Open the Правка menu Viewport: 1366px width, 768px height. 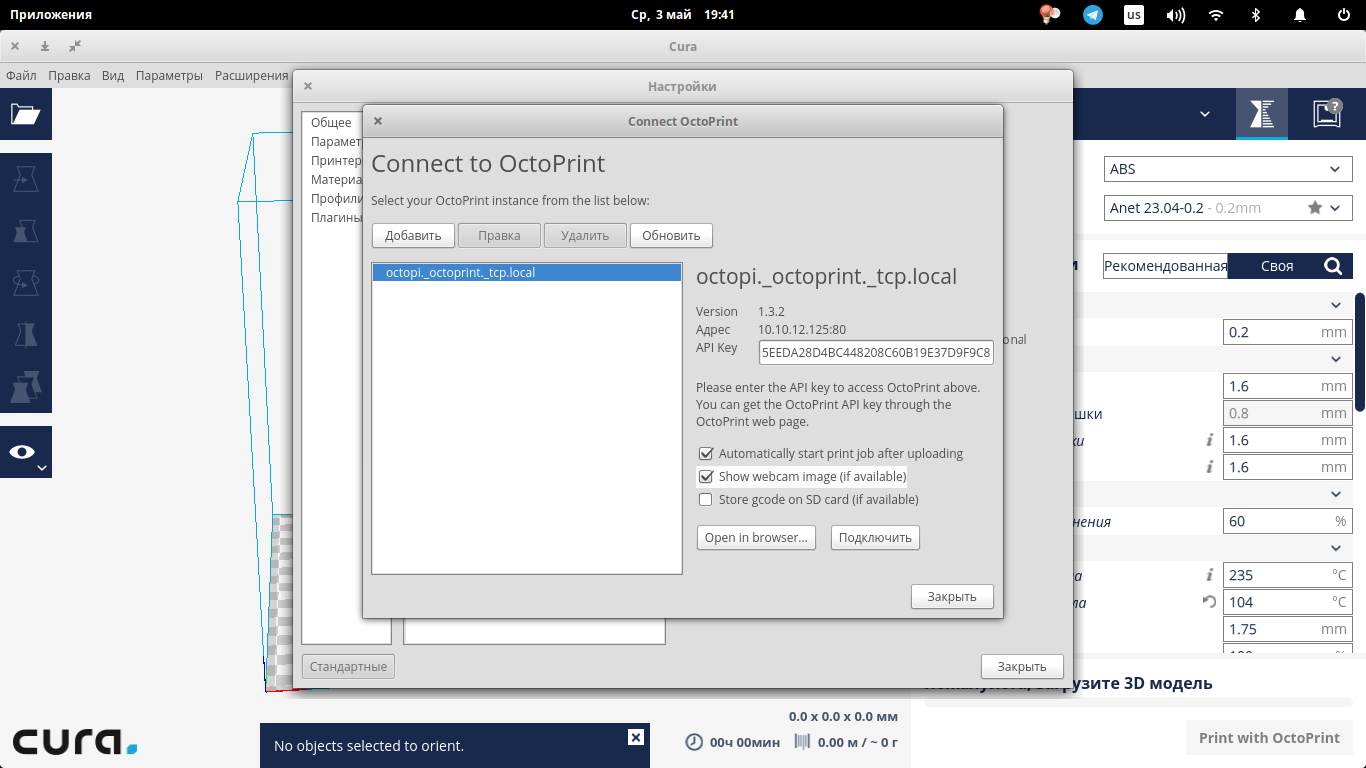point(69,75)
